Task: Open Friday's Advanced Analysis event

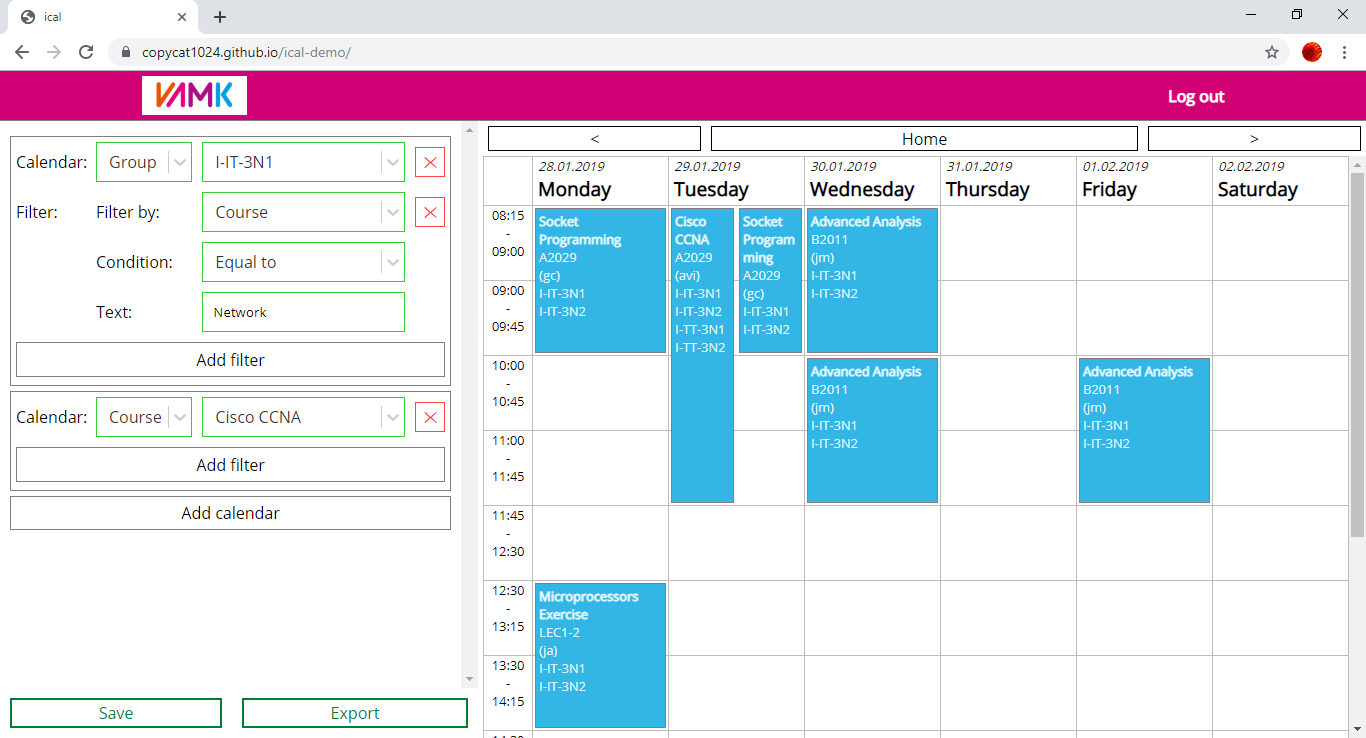Action: pyautogui.click(x=1144, y=430)
